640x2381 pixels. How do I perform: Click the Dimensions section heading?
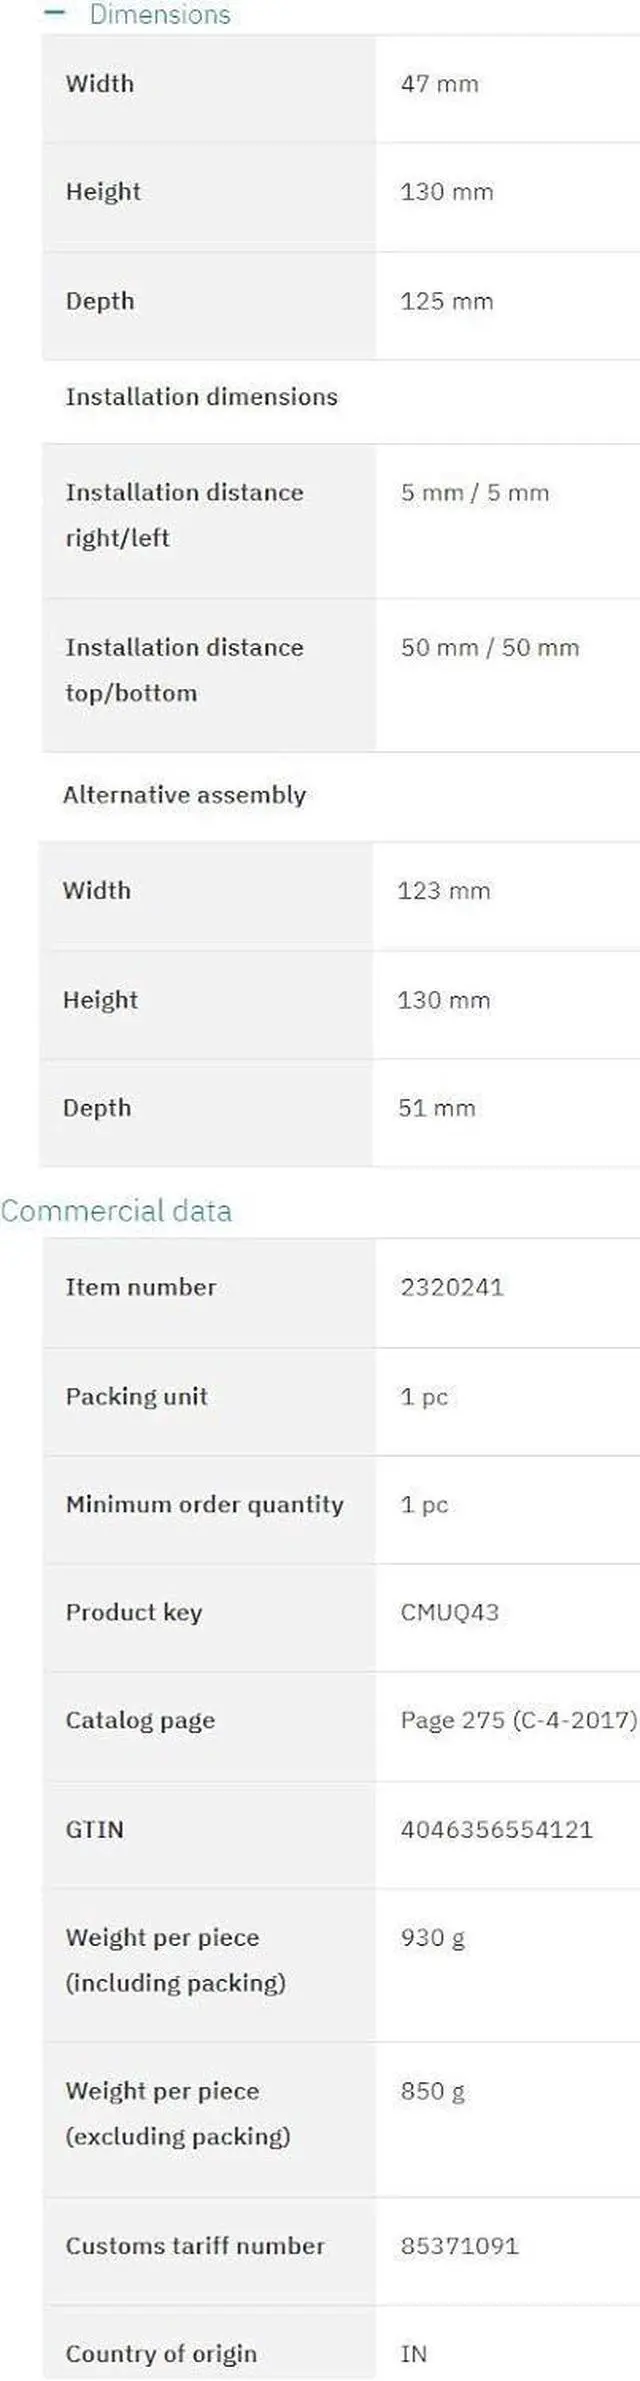pos(160,14)
